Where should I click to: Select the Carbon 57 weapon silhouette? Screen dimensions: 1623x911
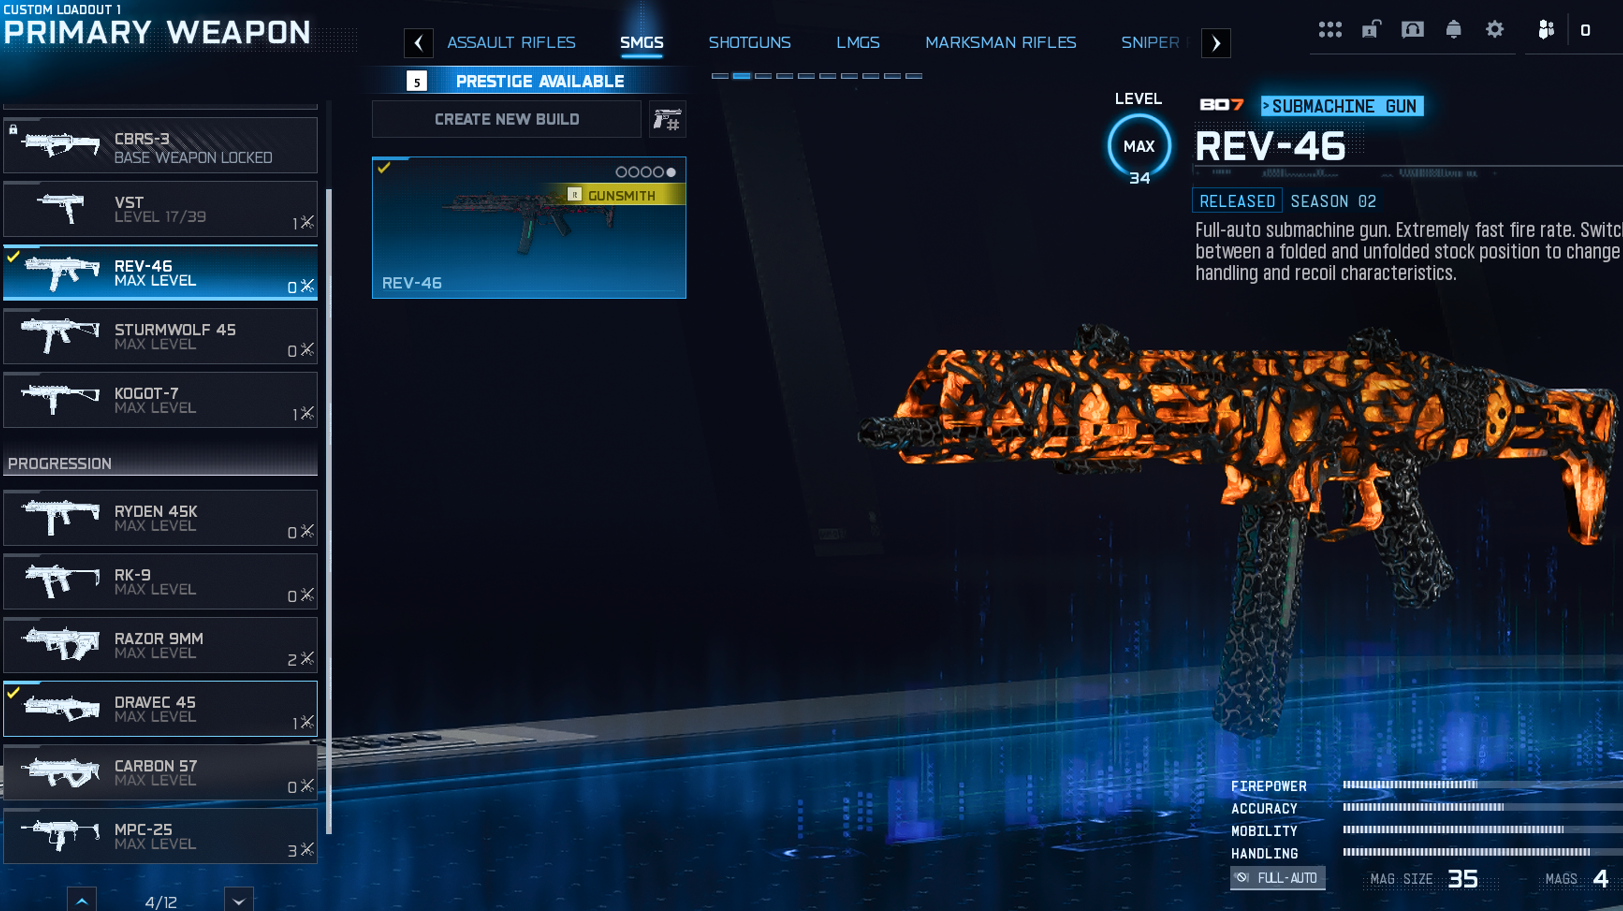tap(61, 772)
